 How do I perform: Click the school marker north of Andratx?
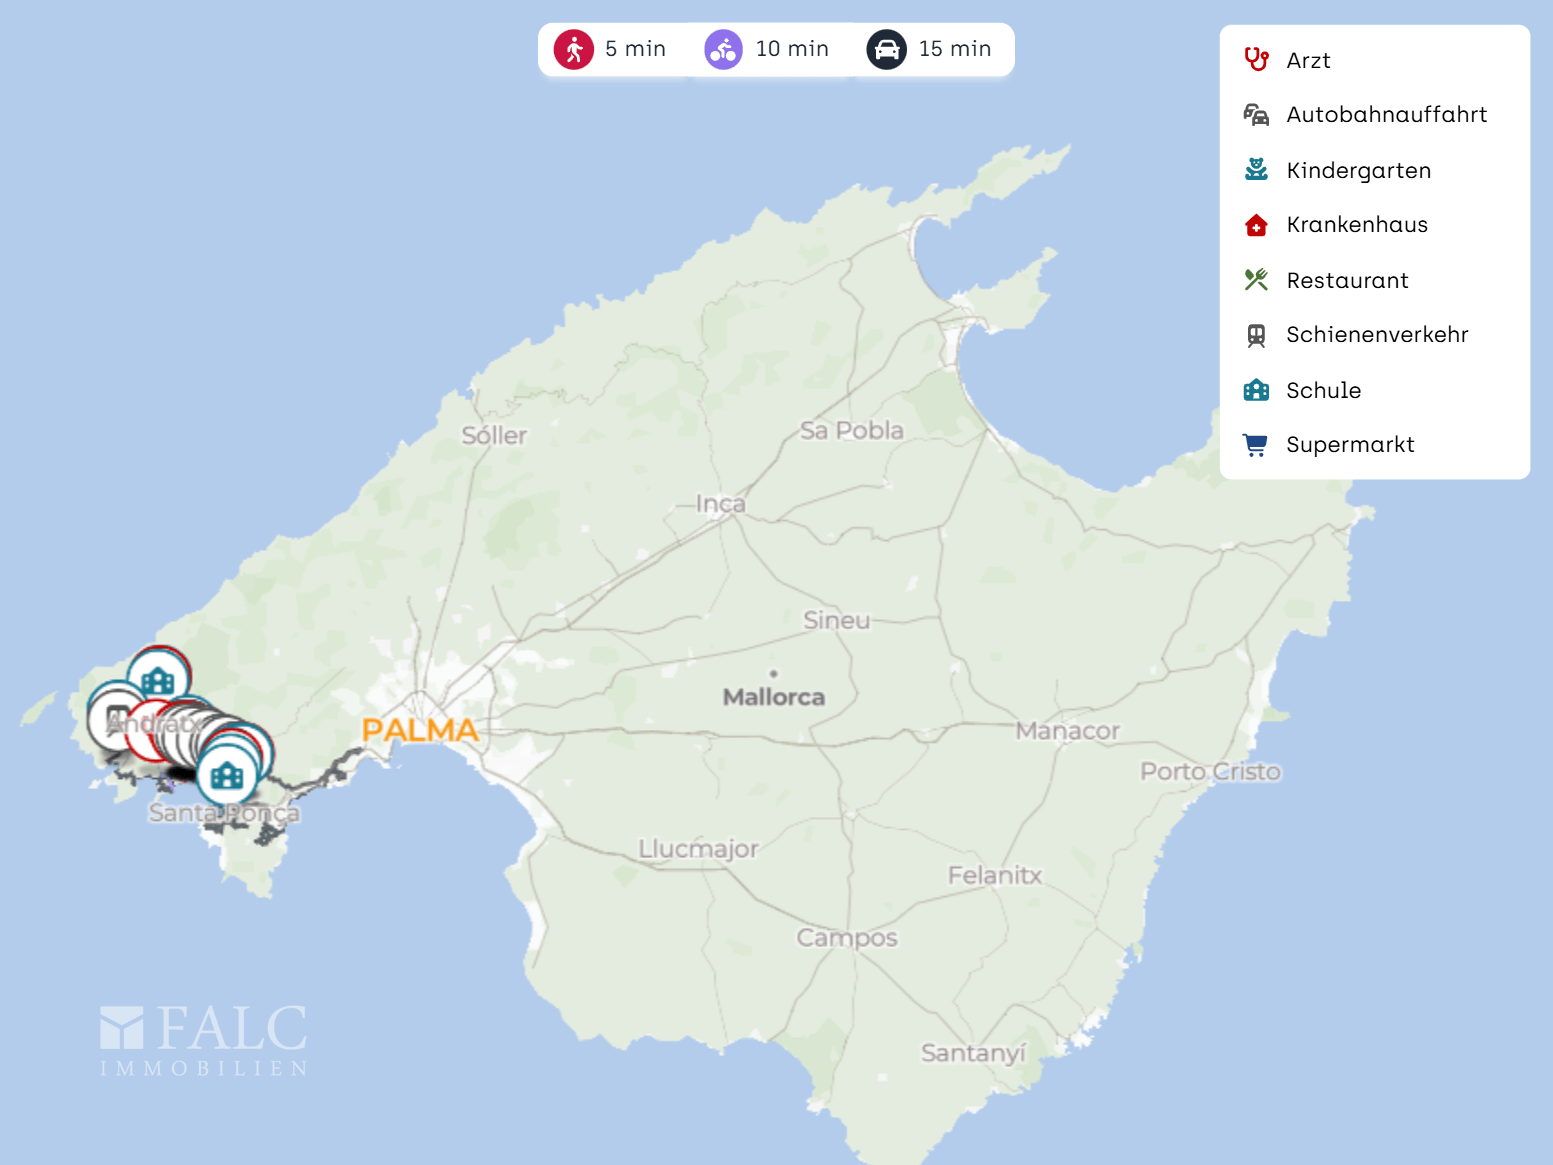(x=158, y=680)
